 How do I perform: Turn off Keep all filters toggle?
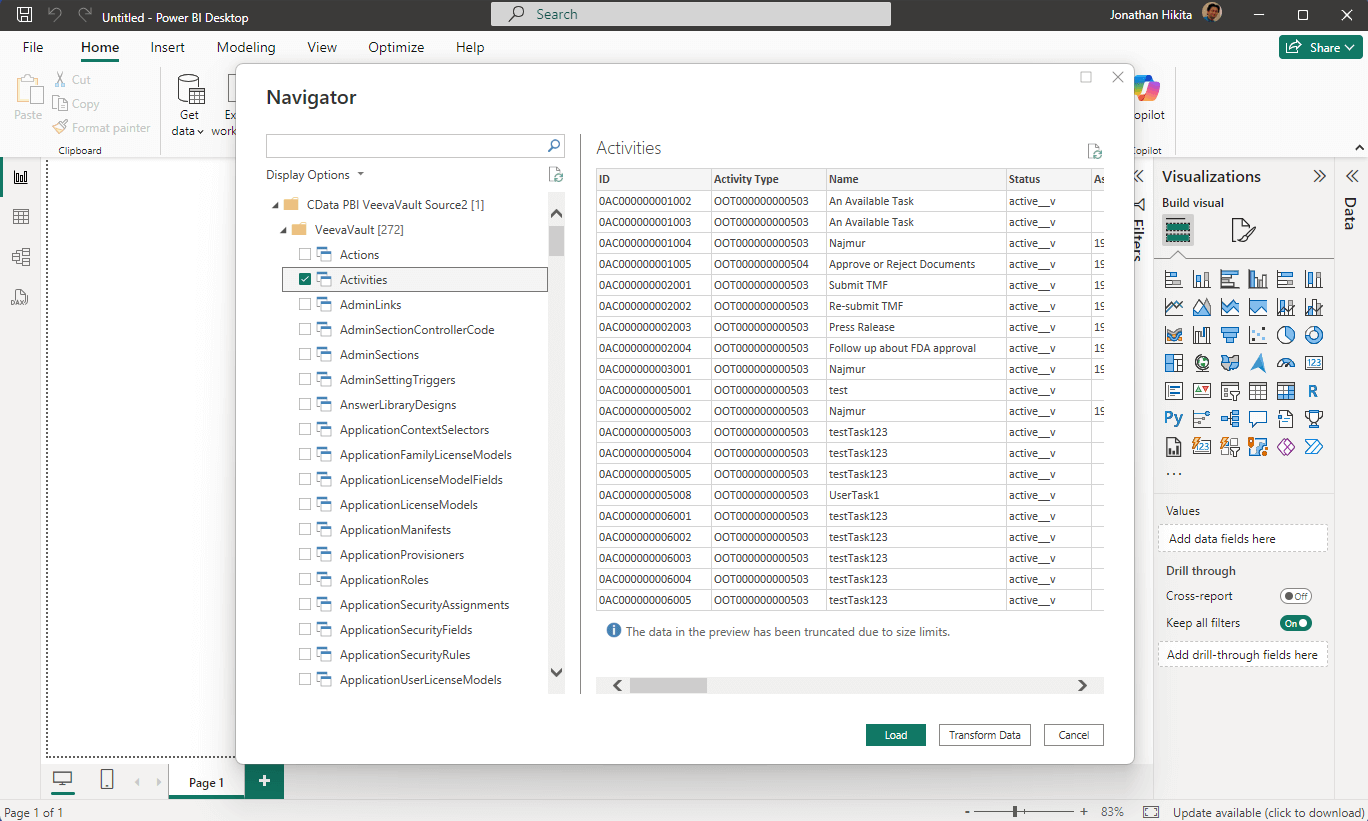[x=1295, y=623]
